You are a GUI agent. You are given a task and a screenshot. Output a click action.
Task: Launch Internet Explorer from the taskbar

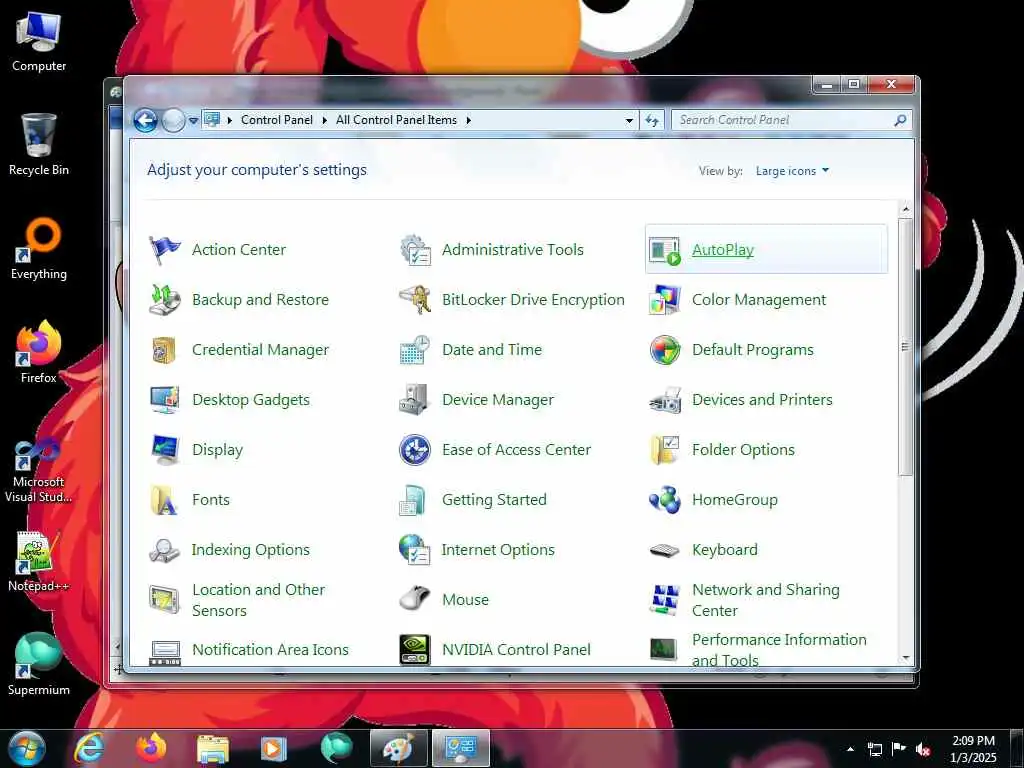[x=89, y=748]
